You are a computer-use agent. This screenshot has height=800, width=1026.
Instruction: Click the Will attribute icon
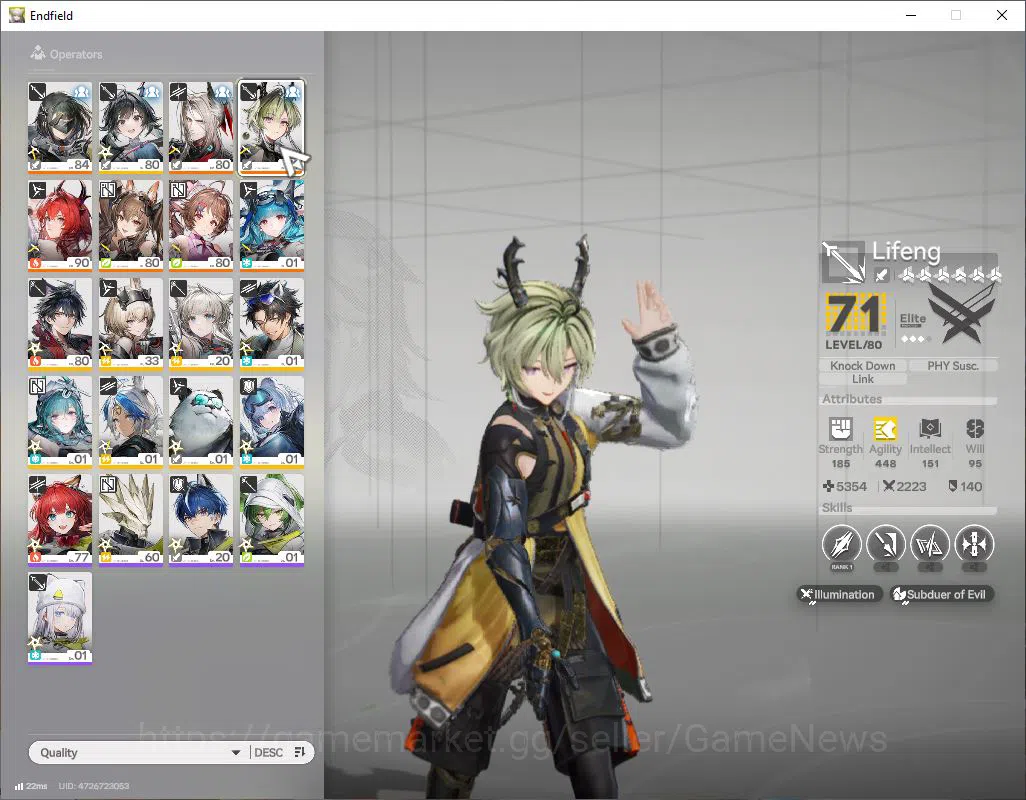click(975, 429)
